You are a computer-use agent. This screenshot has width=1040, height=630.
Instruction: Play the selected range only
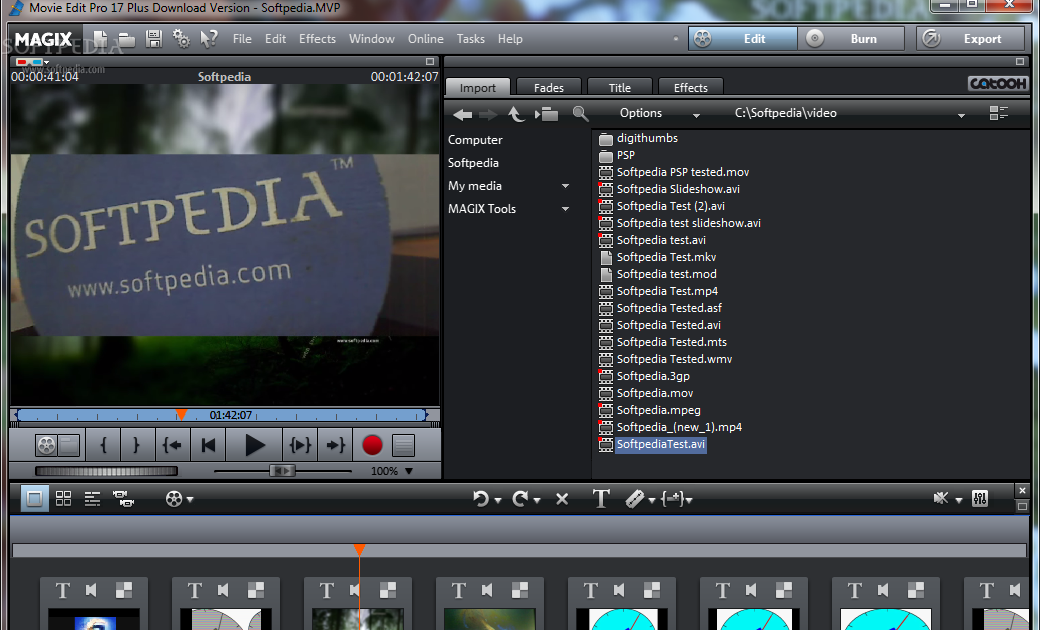pyautogui.click(x=300, y=445)
